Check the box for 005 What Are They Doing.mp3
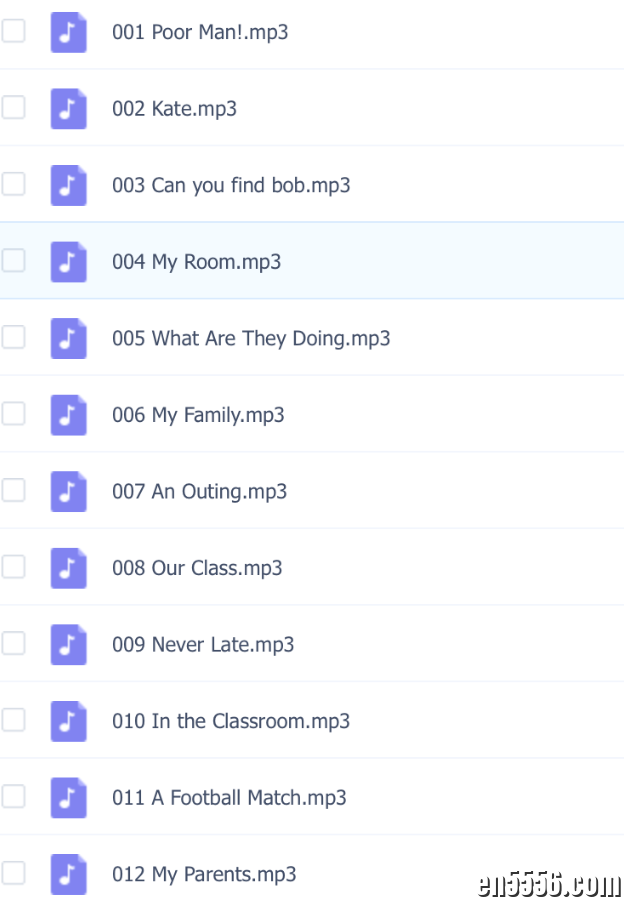The height and width of the screenshot is (900, 624). click(13, 337)
